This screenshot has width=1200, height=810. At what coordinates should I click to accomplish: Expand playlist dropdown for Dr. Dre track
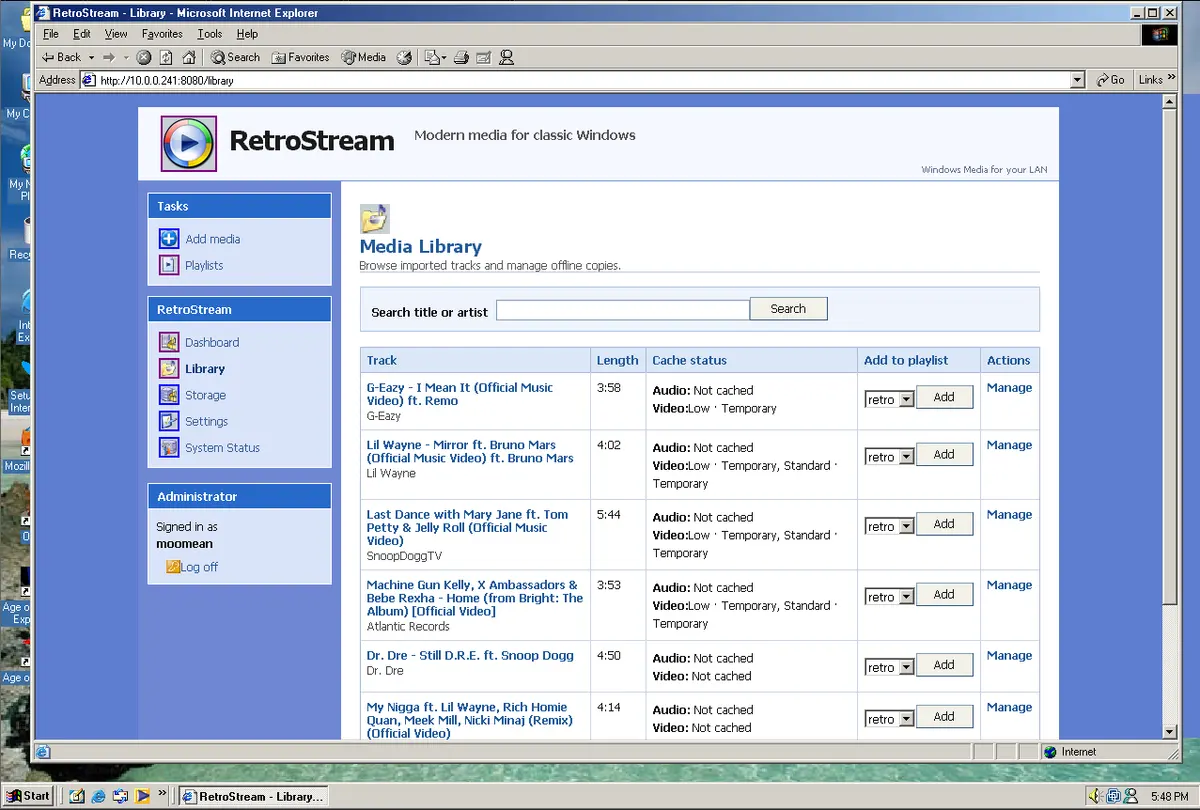(x=906, y=667)
